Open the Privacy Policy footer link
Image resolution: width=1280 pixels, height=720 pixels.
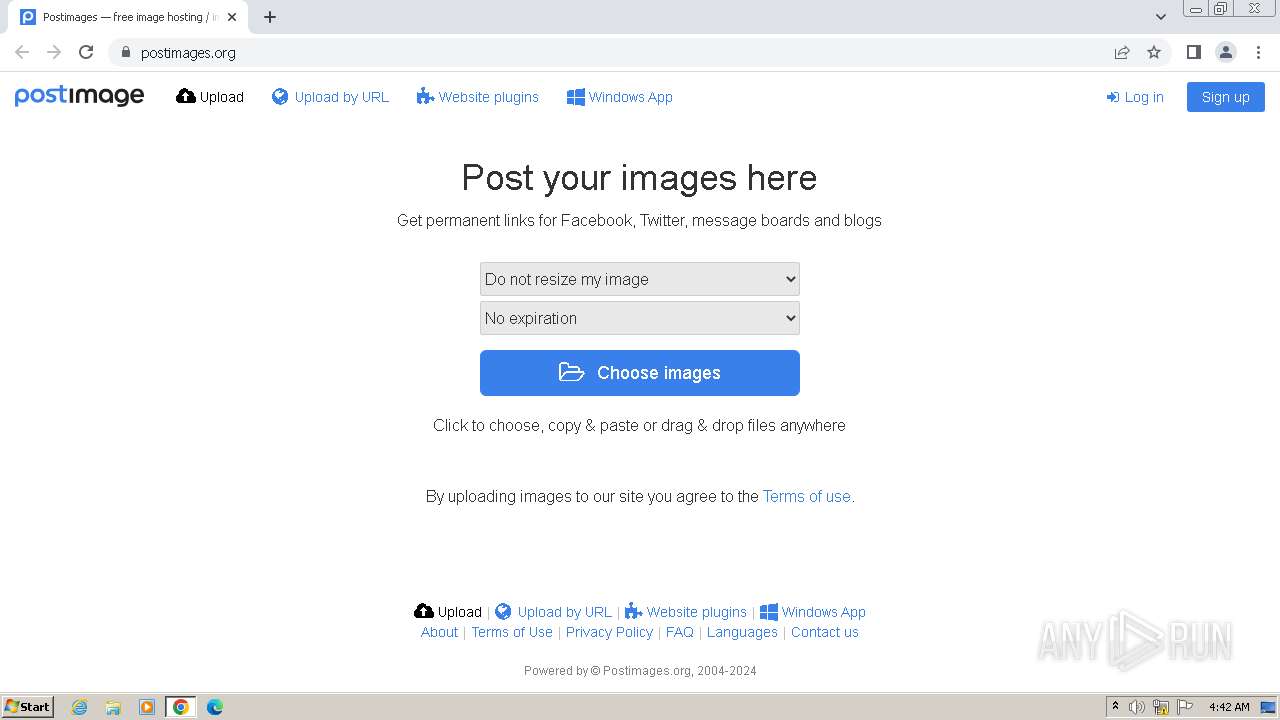pyautogui.click(x=609, y=632)
